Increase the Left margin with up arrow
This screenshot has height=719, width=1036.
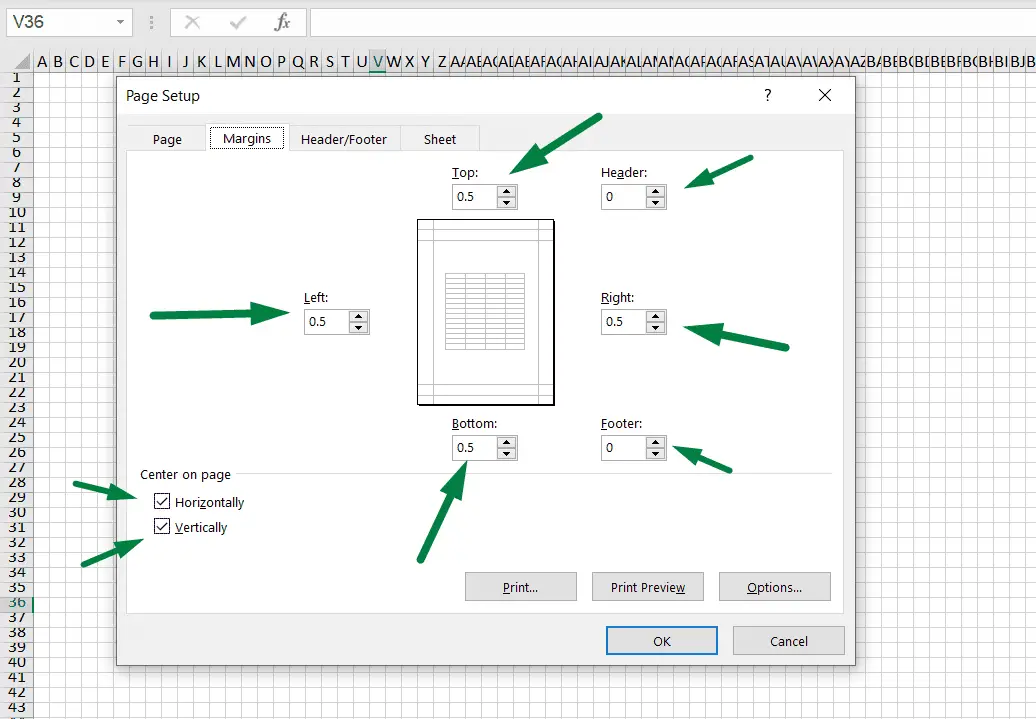coord(359,317)
